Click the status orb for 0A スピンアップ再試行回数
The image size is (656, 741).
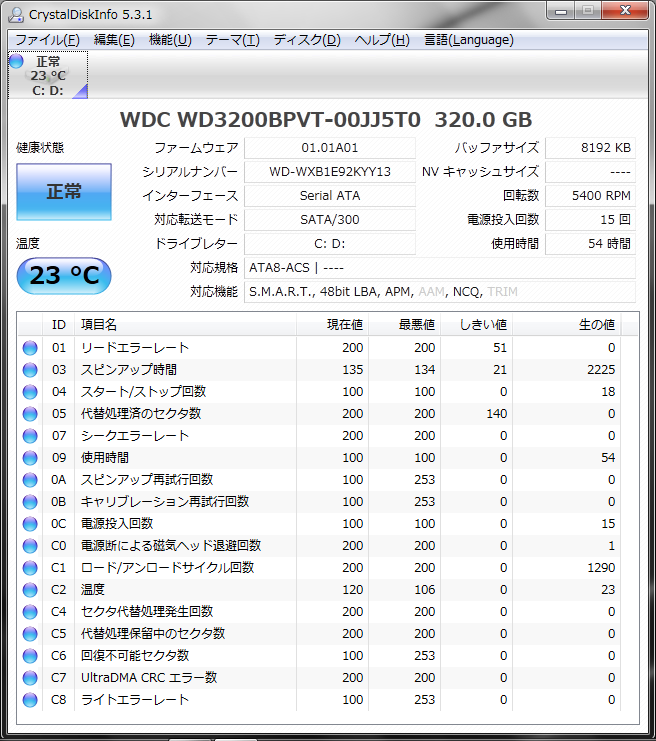[x=30, y=480]
